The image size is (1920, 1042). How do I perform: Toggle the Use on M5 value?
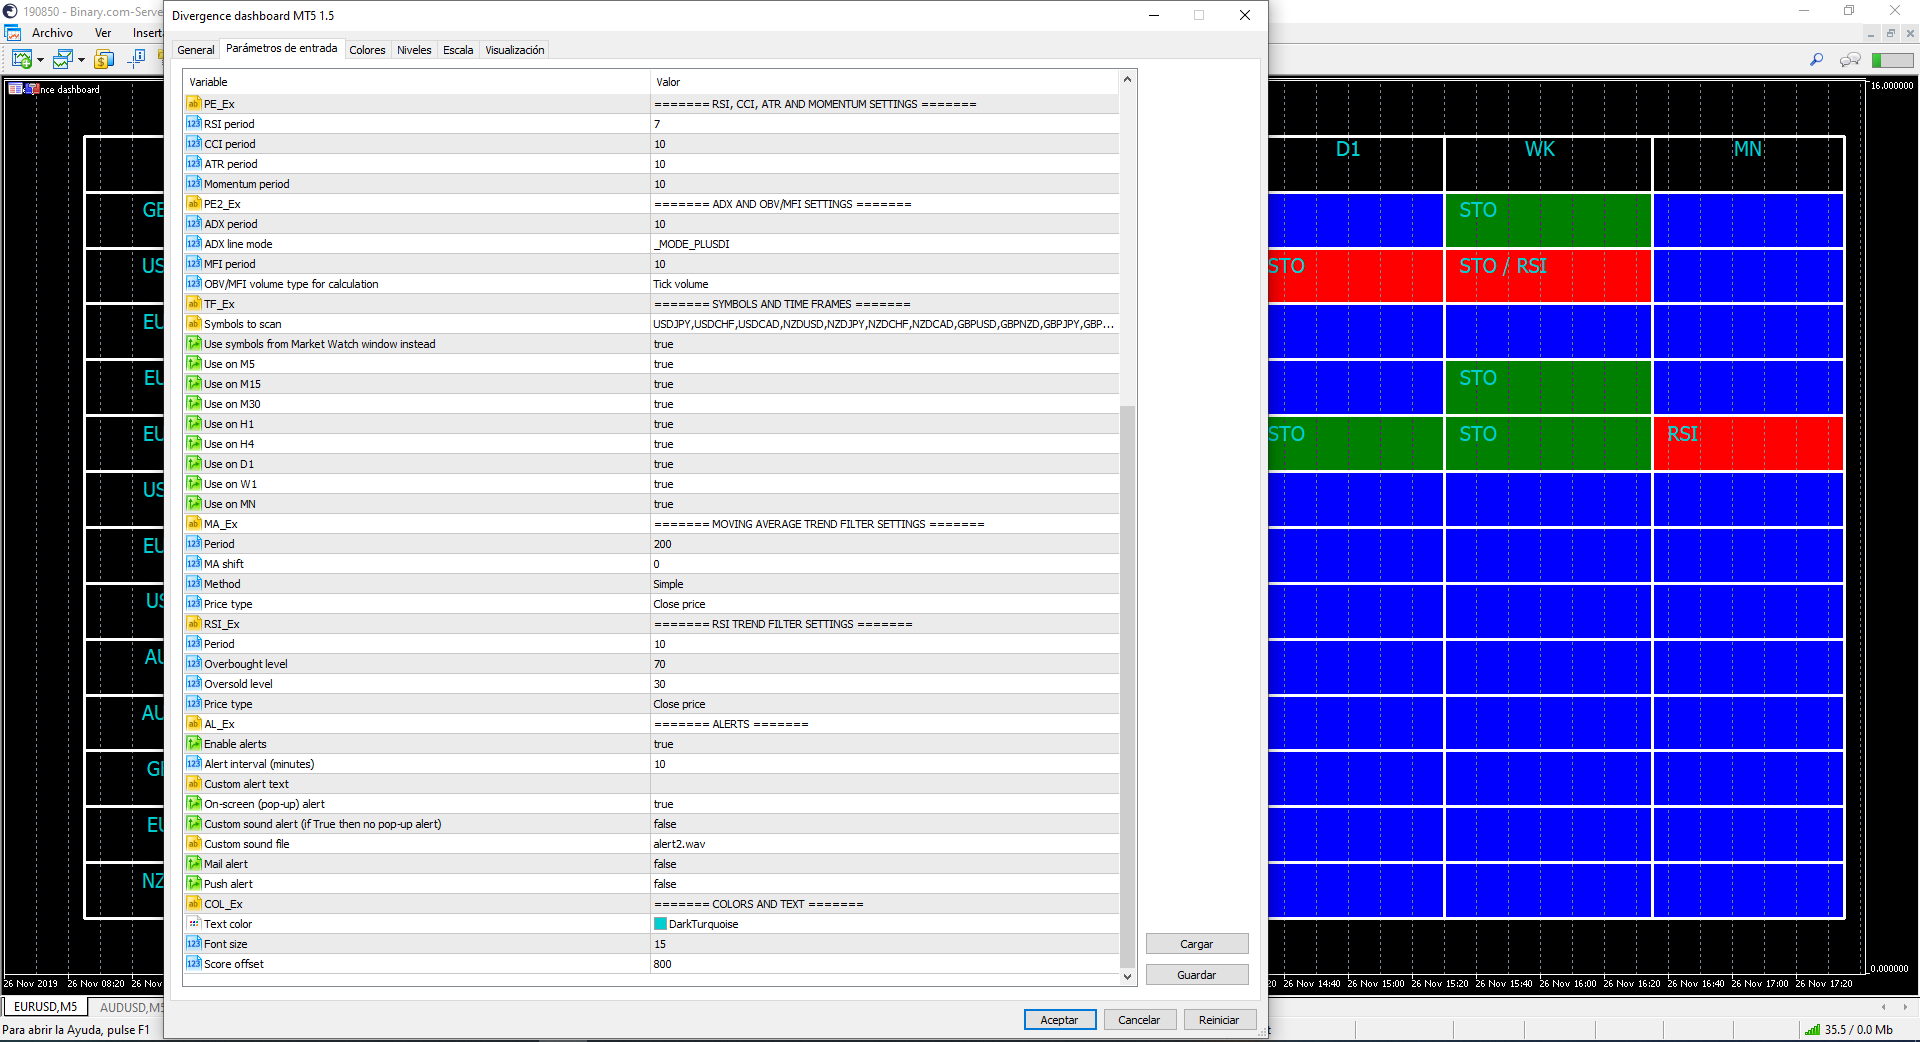(x=884, y=364)
